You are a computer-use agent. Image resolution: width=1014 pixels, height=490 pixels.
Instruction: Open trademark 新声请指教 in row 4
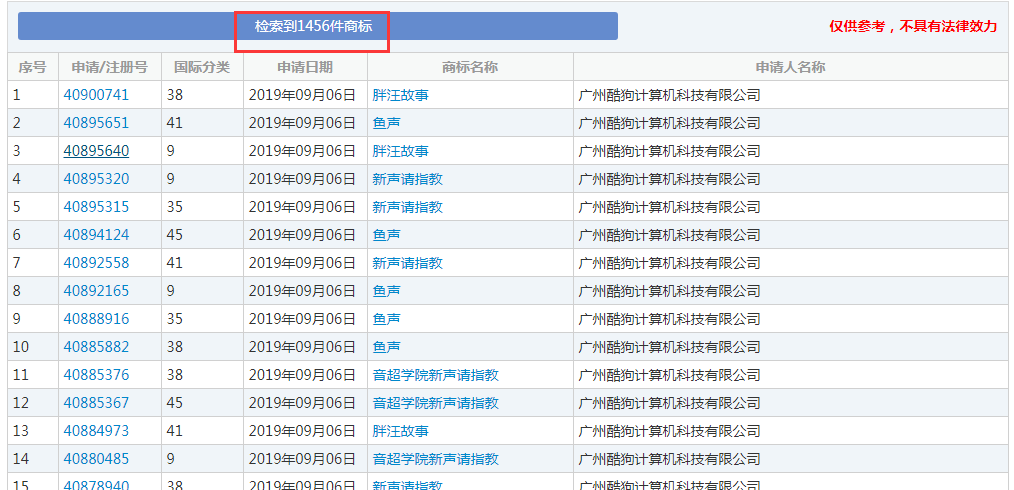pos(407,179)
